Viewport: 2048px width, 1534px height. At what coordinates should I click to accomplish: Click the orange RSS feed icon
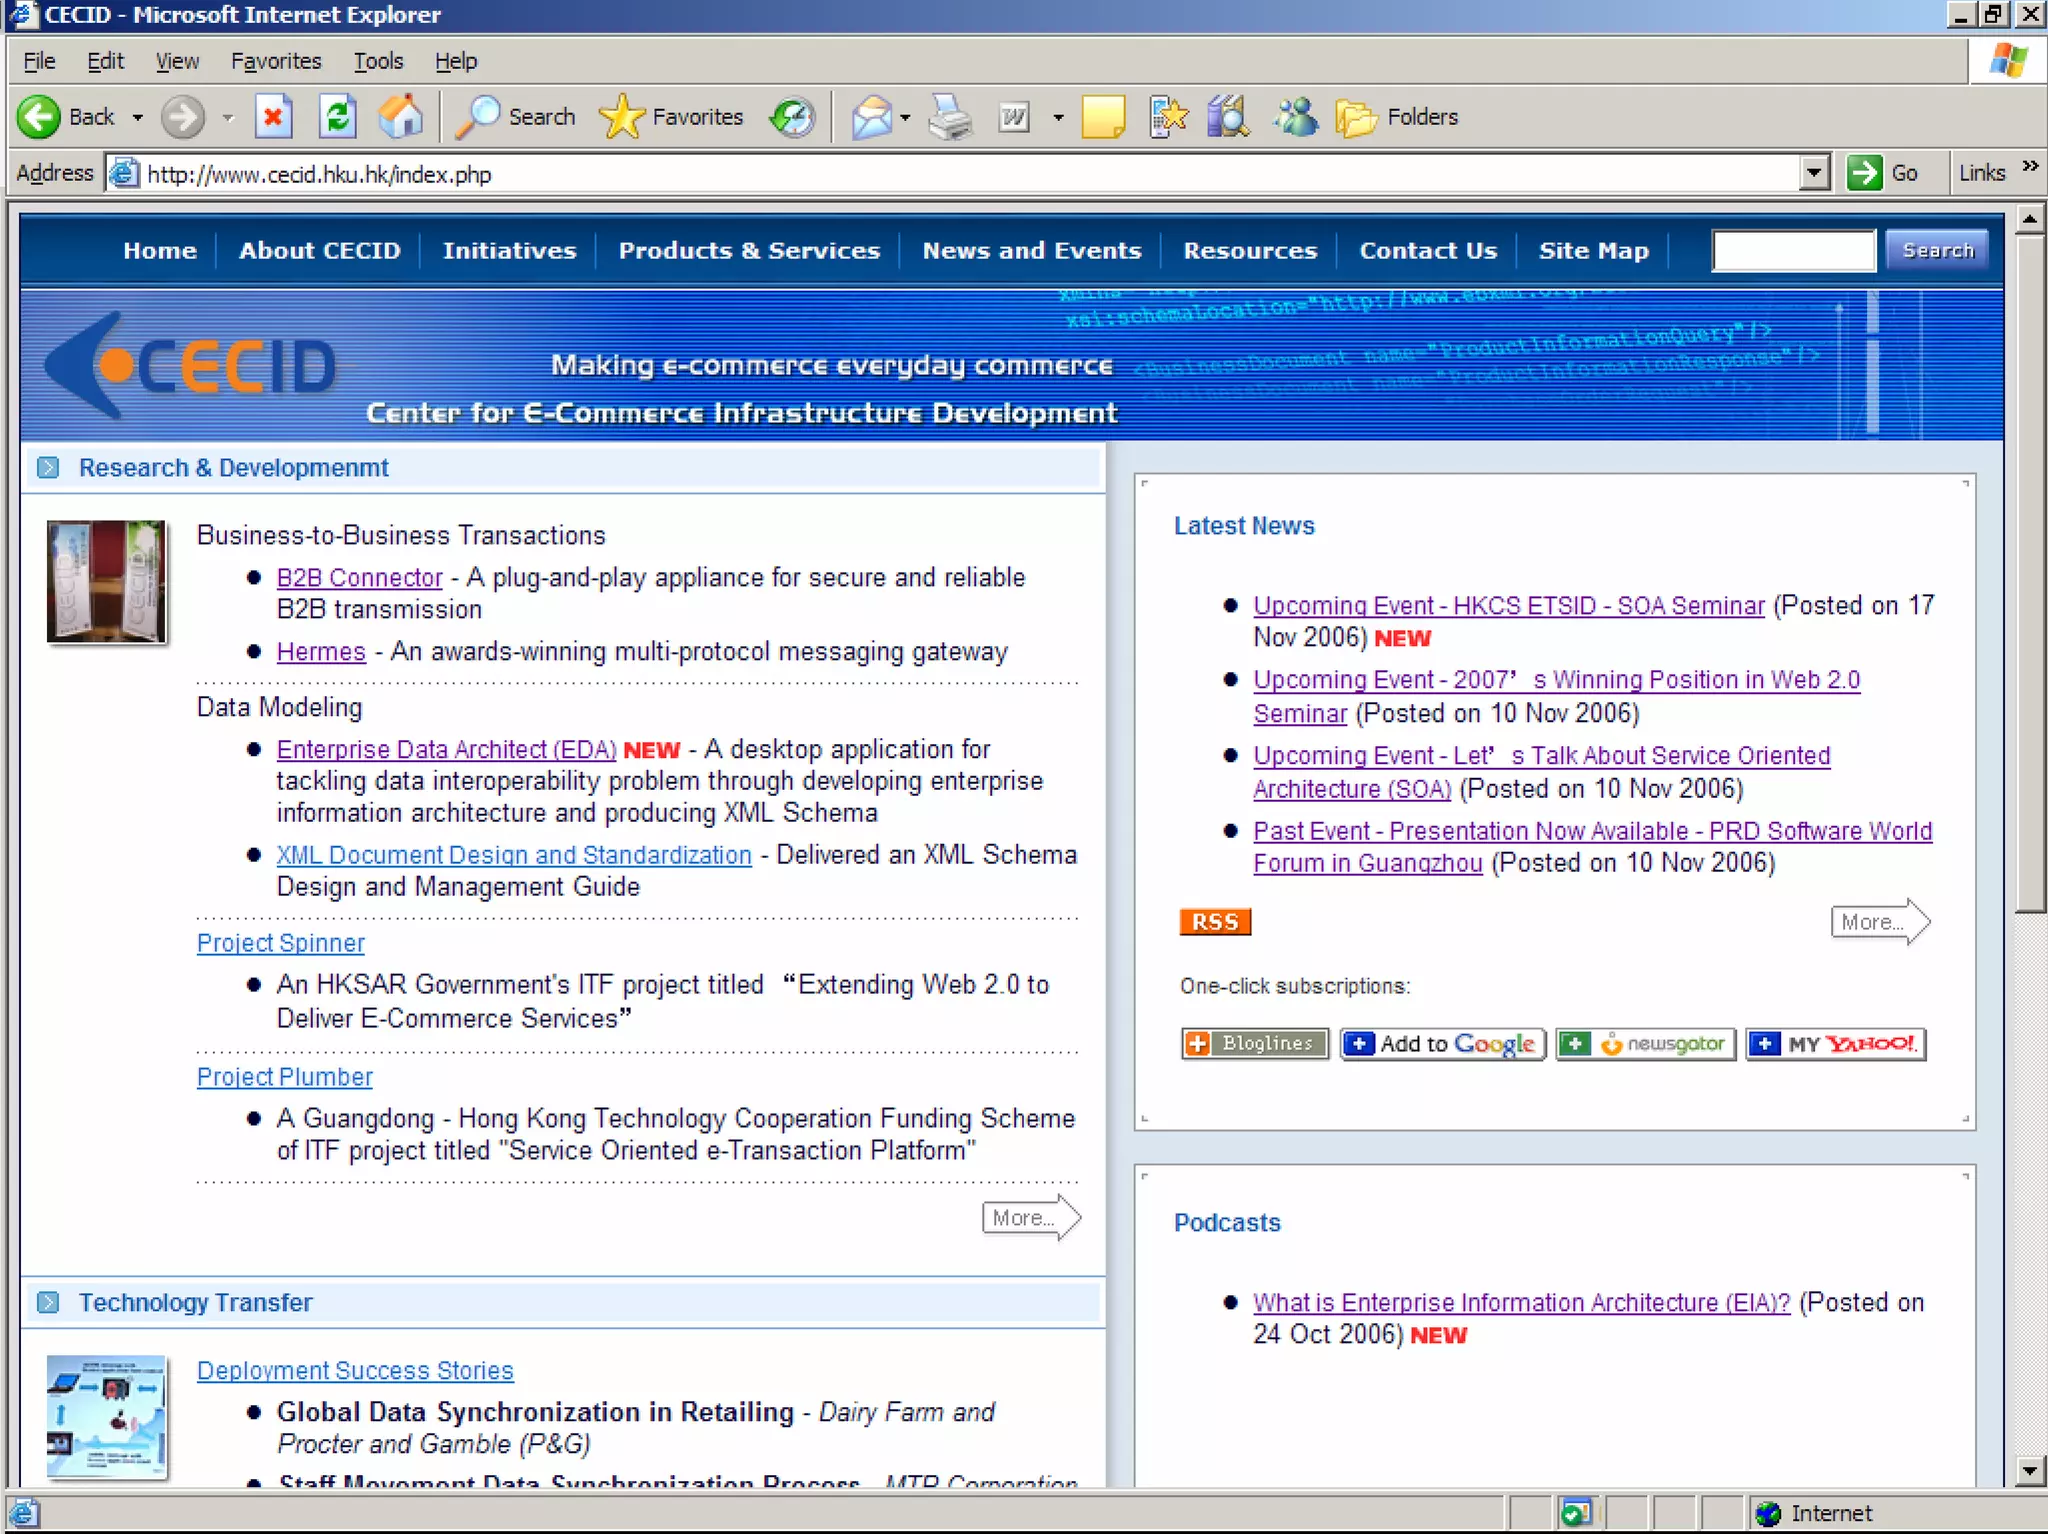pyautogui.click(x=1214, y=922)
